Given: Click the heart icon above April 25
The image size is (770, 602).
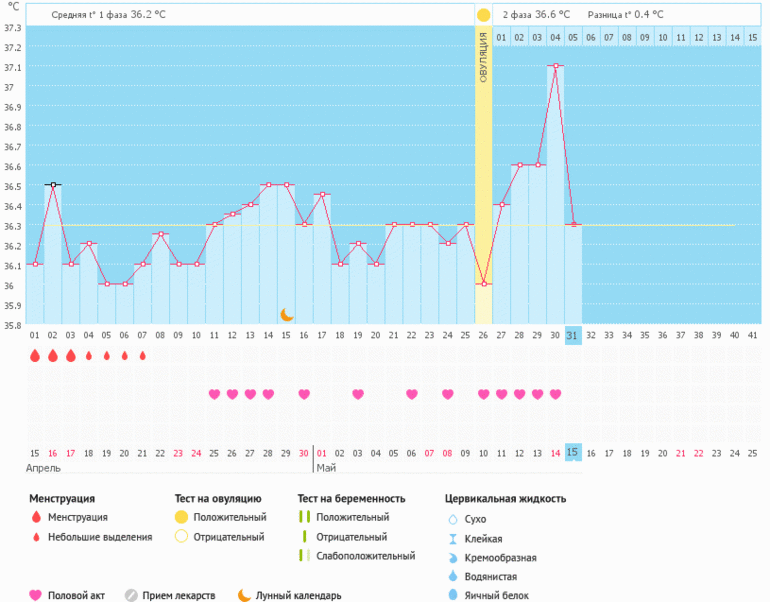Looking at the screenshot, I should tap(214, 394).
